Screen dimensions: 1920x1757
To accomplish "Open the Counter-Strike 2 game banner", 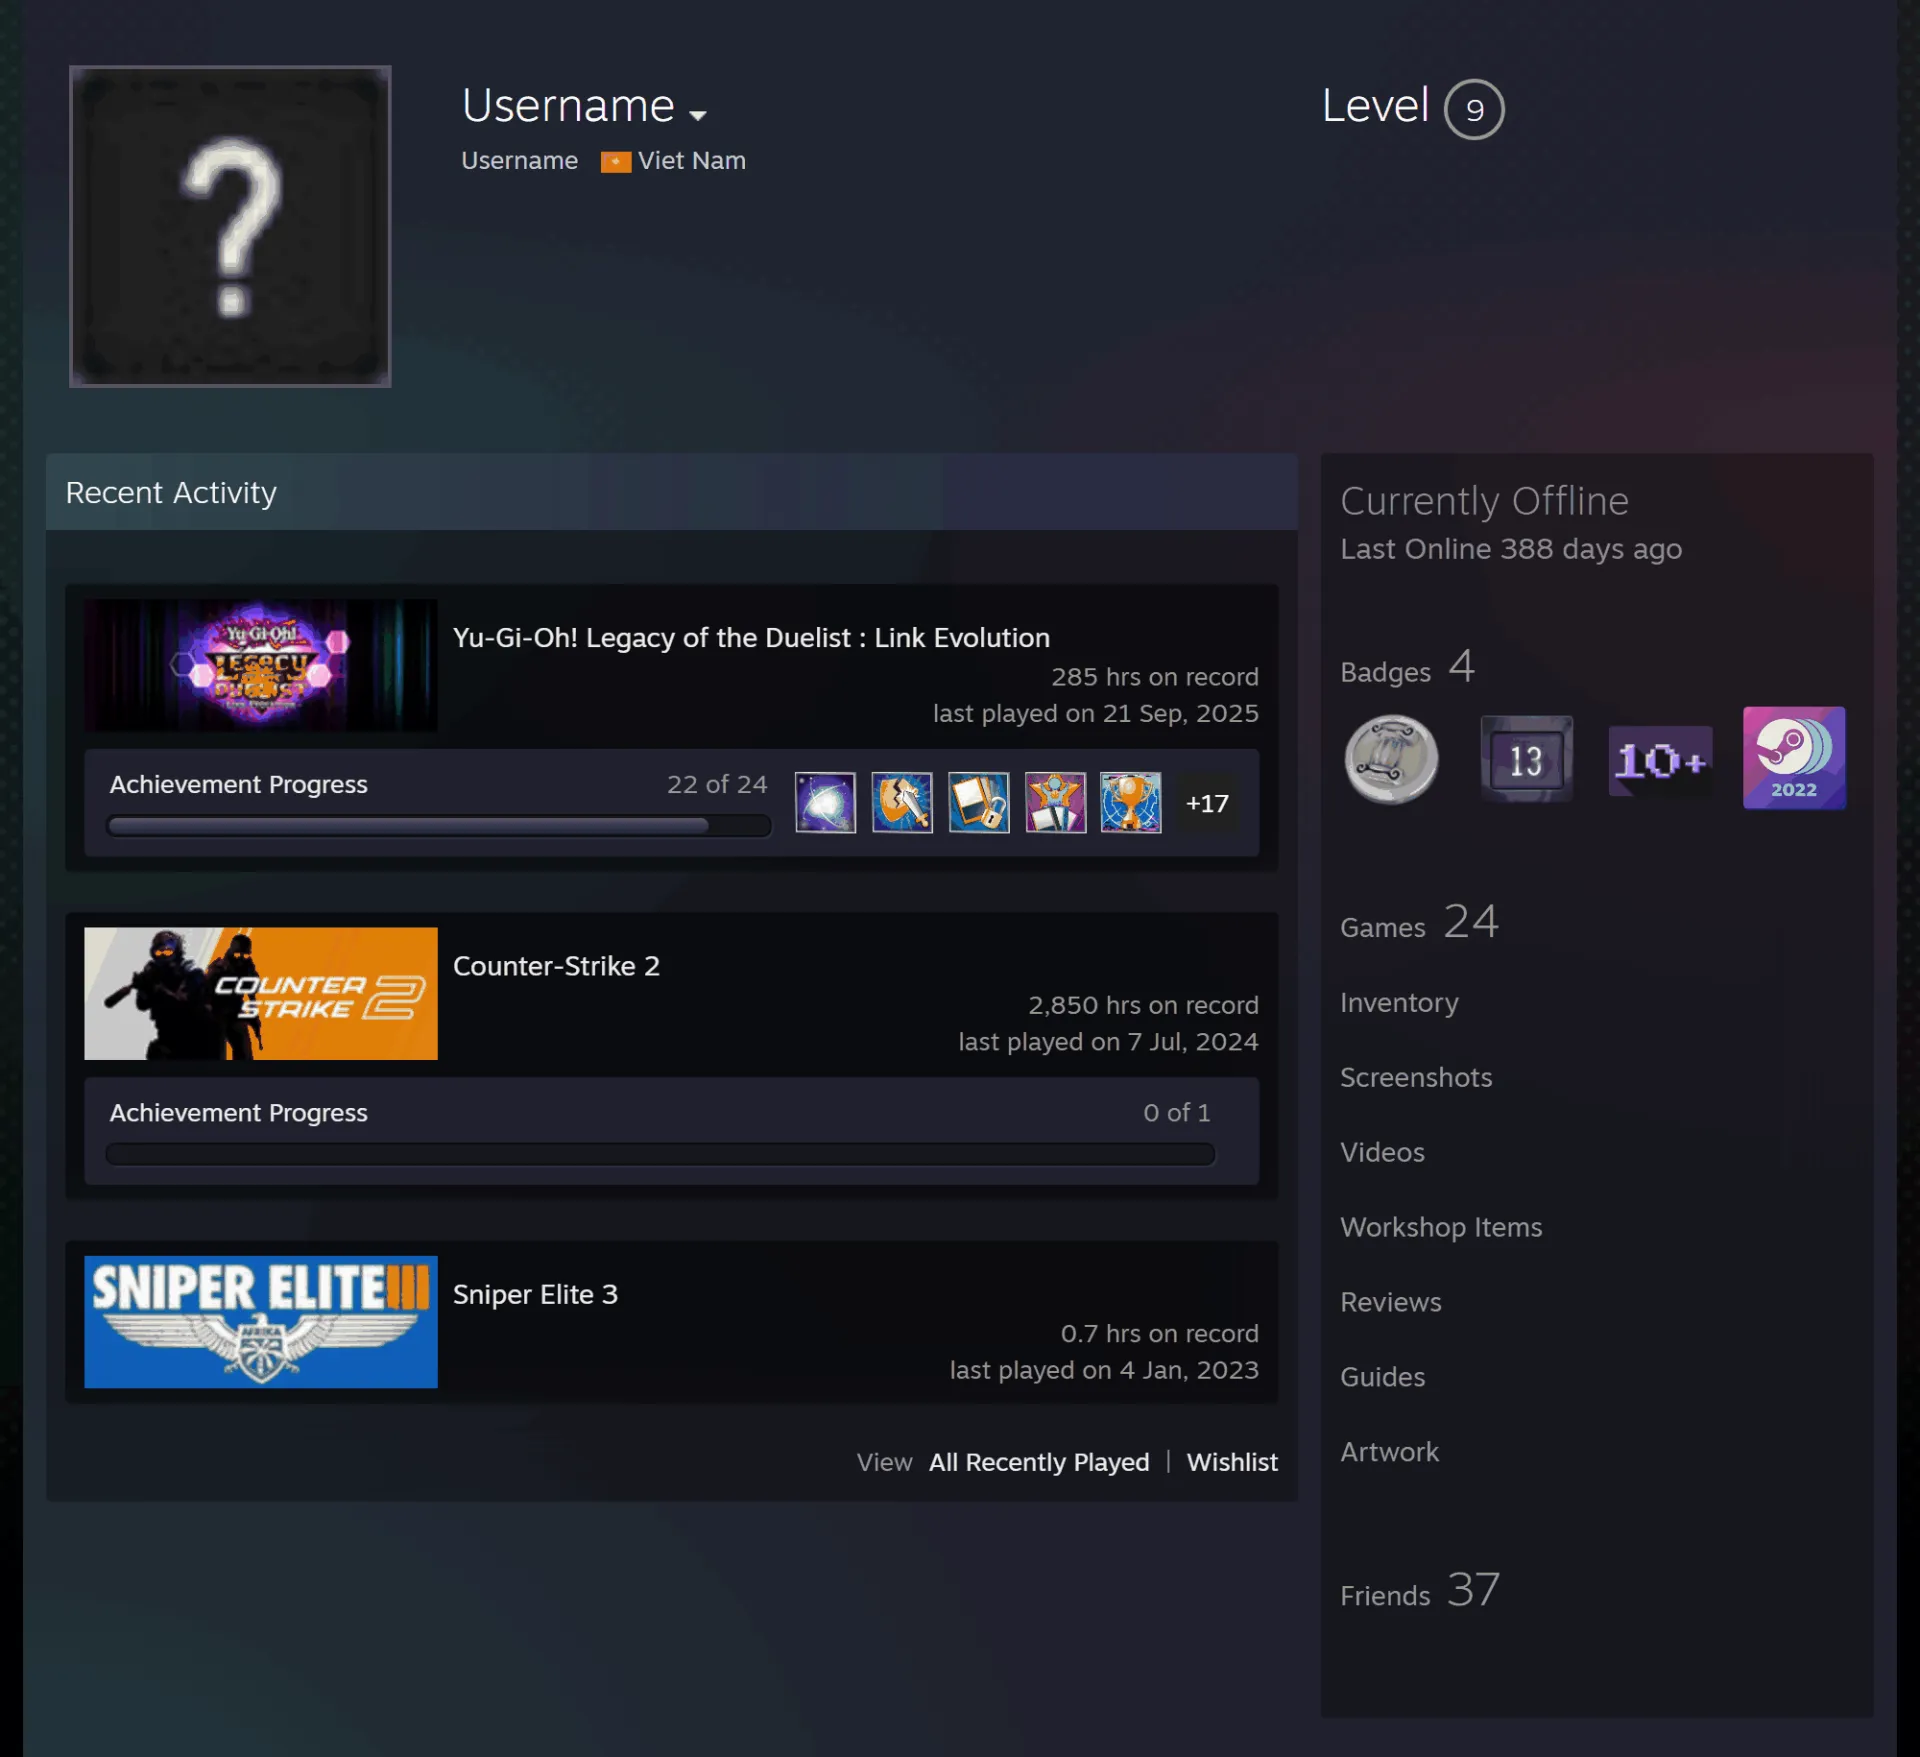I will click(261, 993).
